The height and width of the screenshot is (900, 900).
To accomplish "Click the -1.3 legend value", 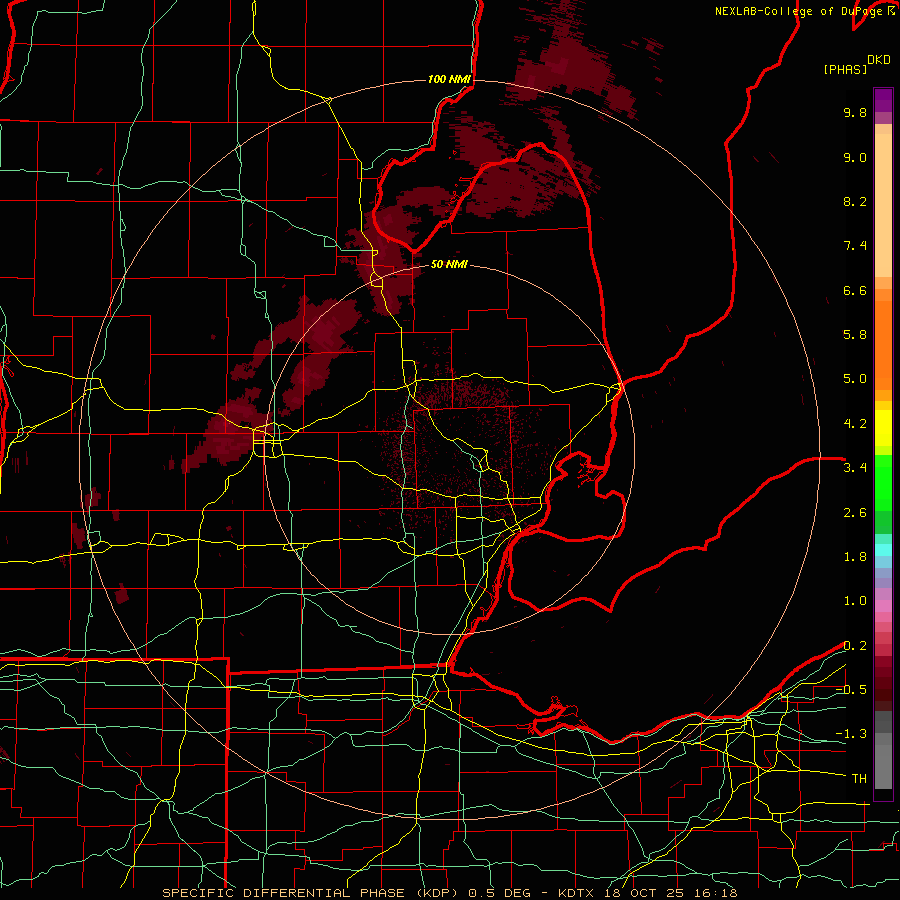I will click(851, 734).
